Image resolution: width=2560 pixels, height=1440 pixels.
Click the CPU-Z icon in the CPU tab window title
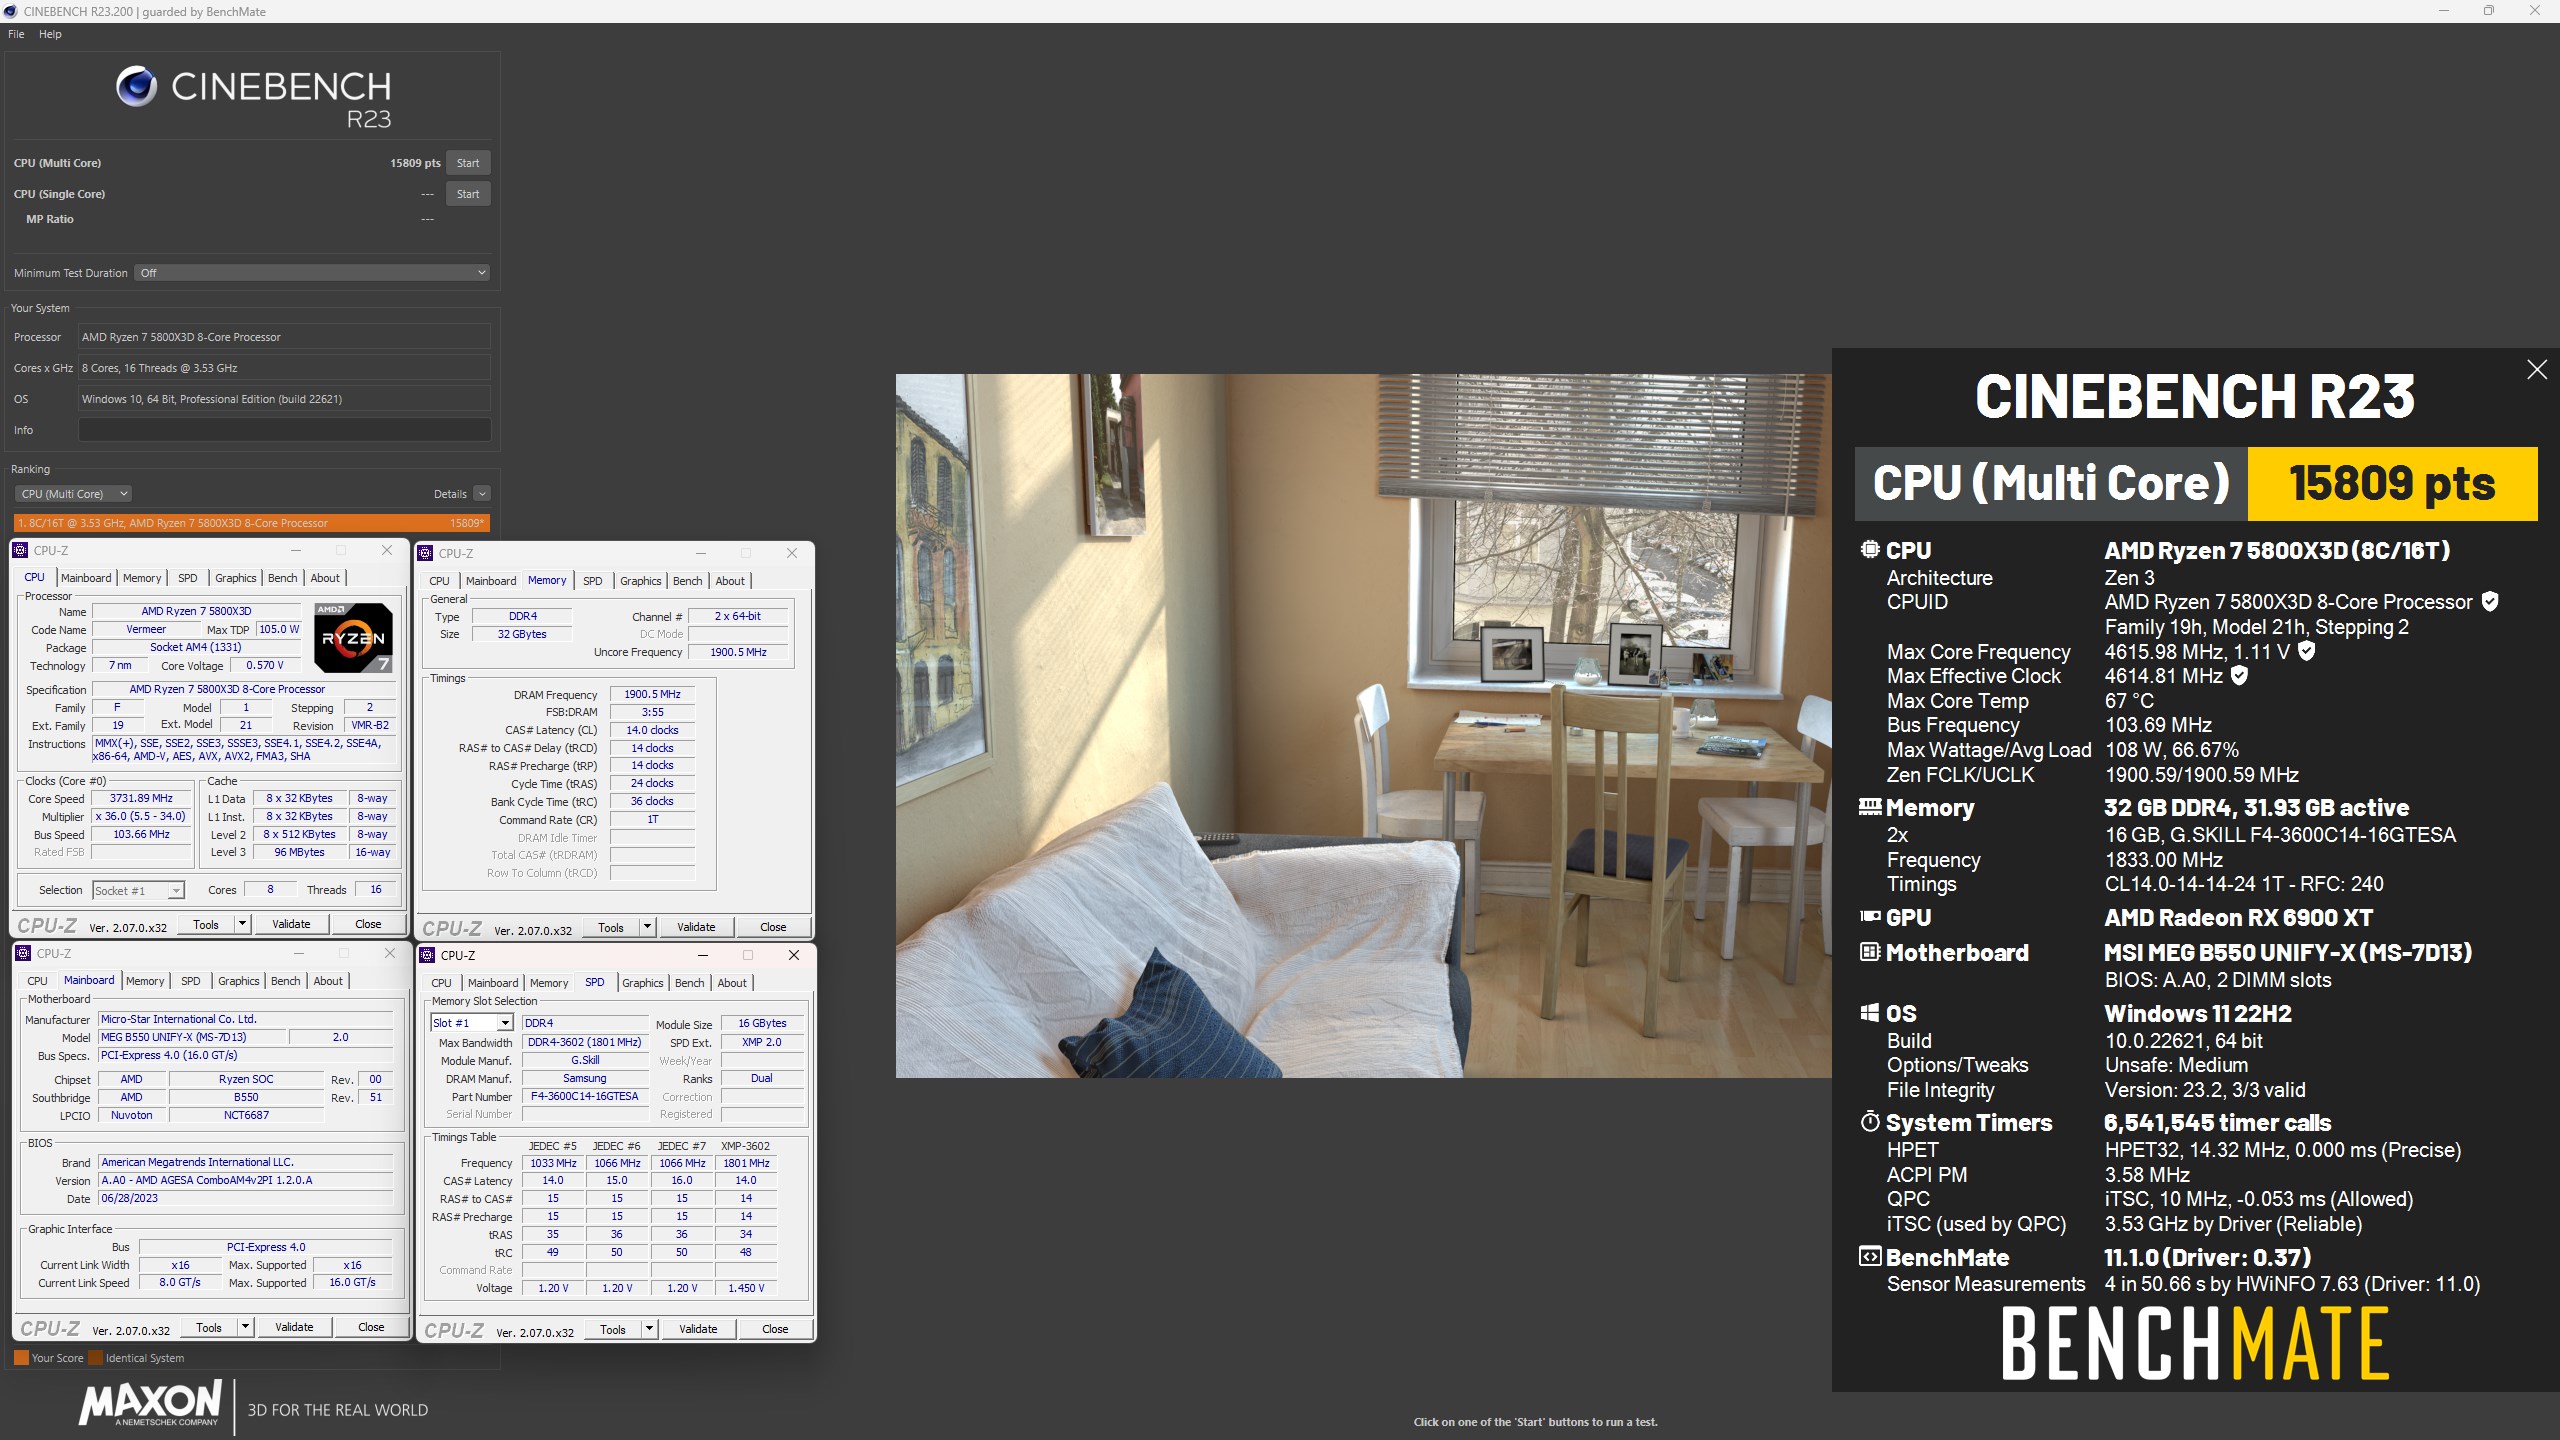tap(21, 550)
